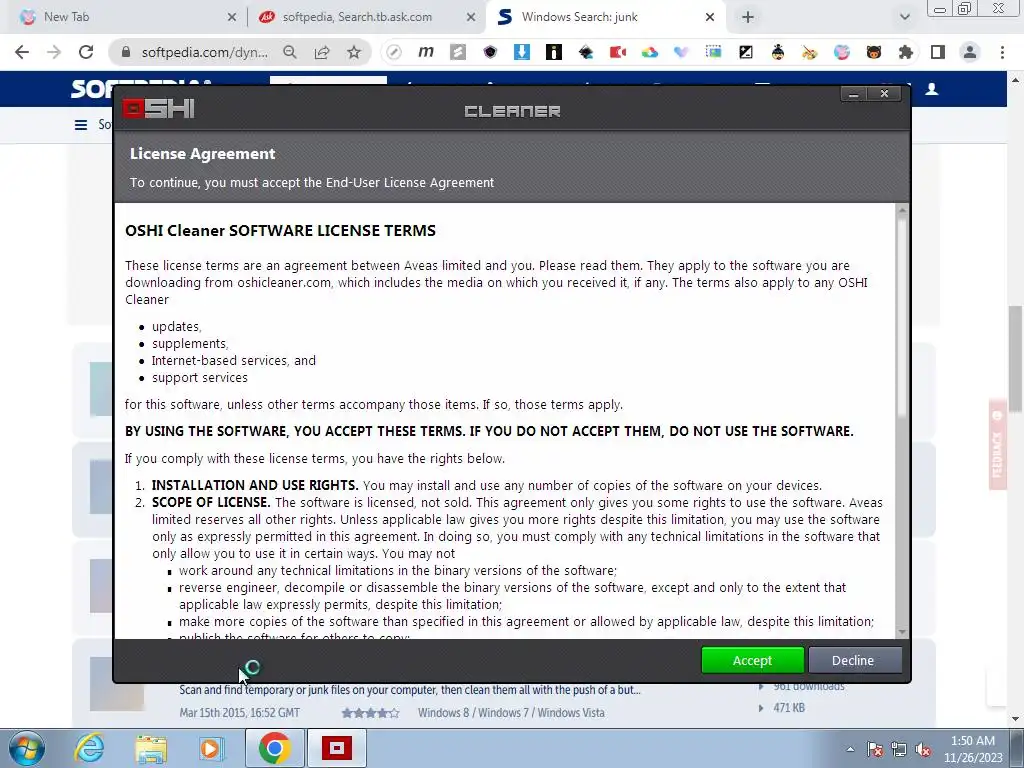Click the muted volume tray icon

[923, 749]
